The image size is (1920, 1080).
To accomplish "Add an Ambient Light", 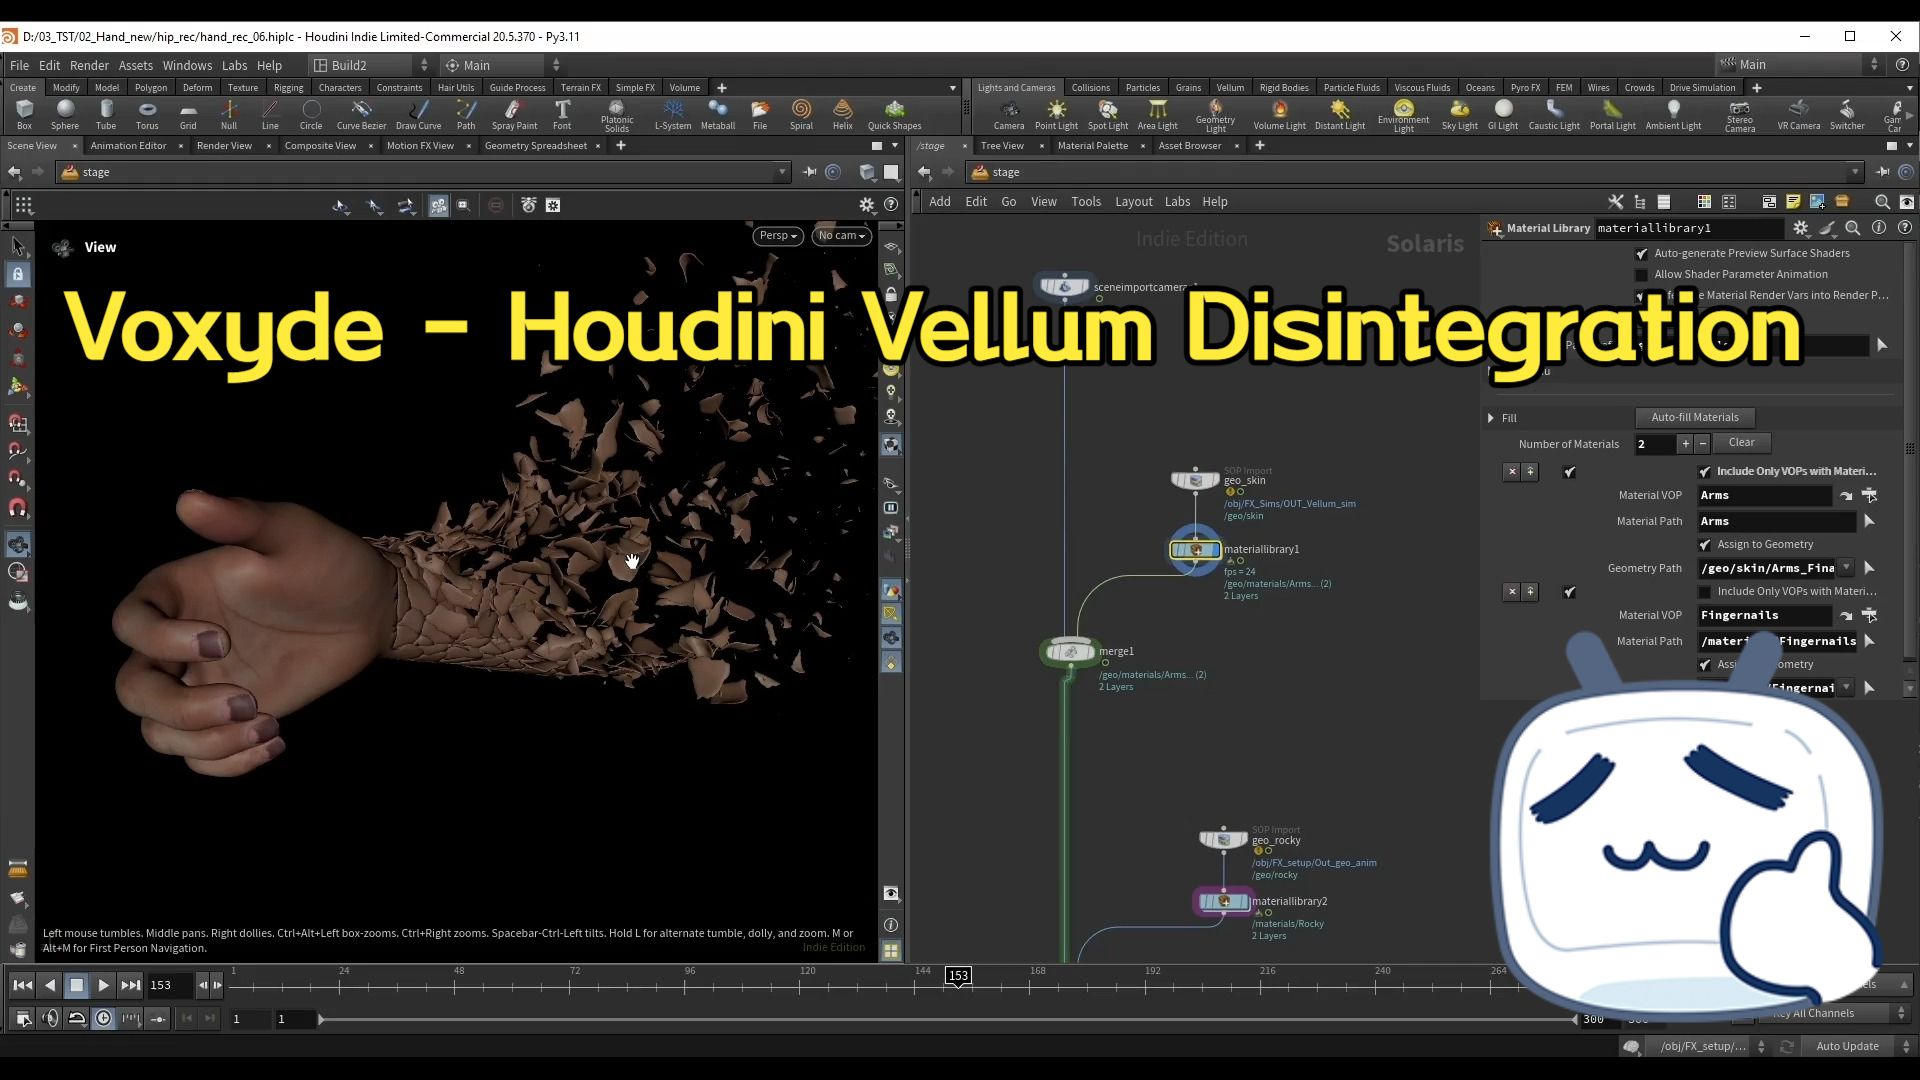I will coord(1674,114).
